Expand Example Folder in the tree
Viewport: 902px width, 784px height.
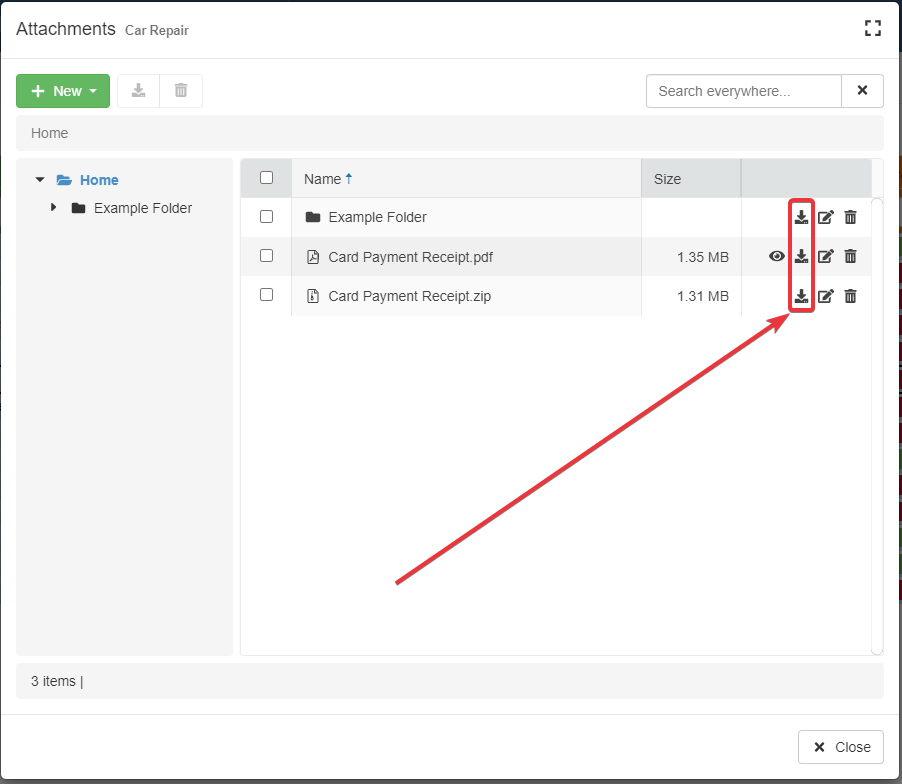(x=53, y=208)
